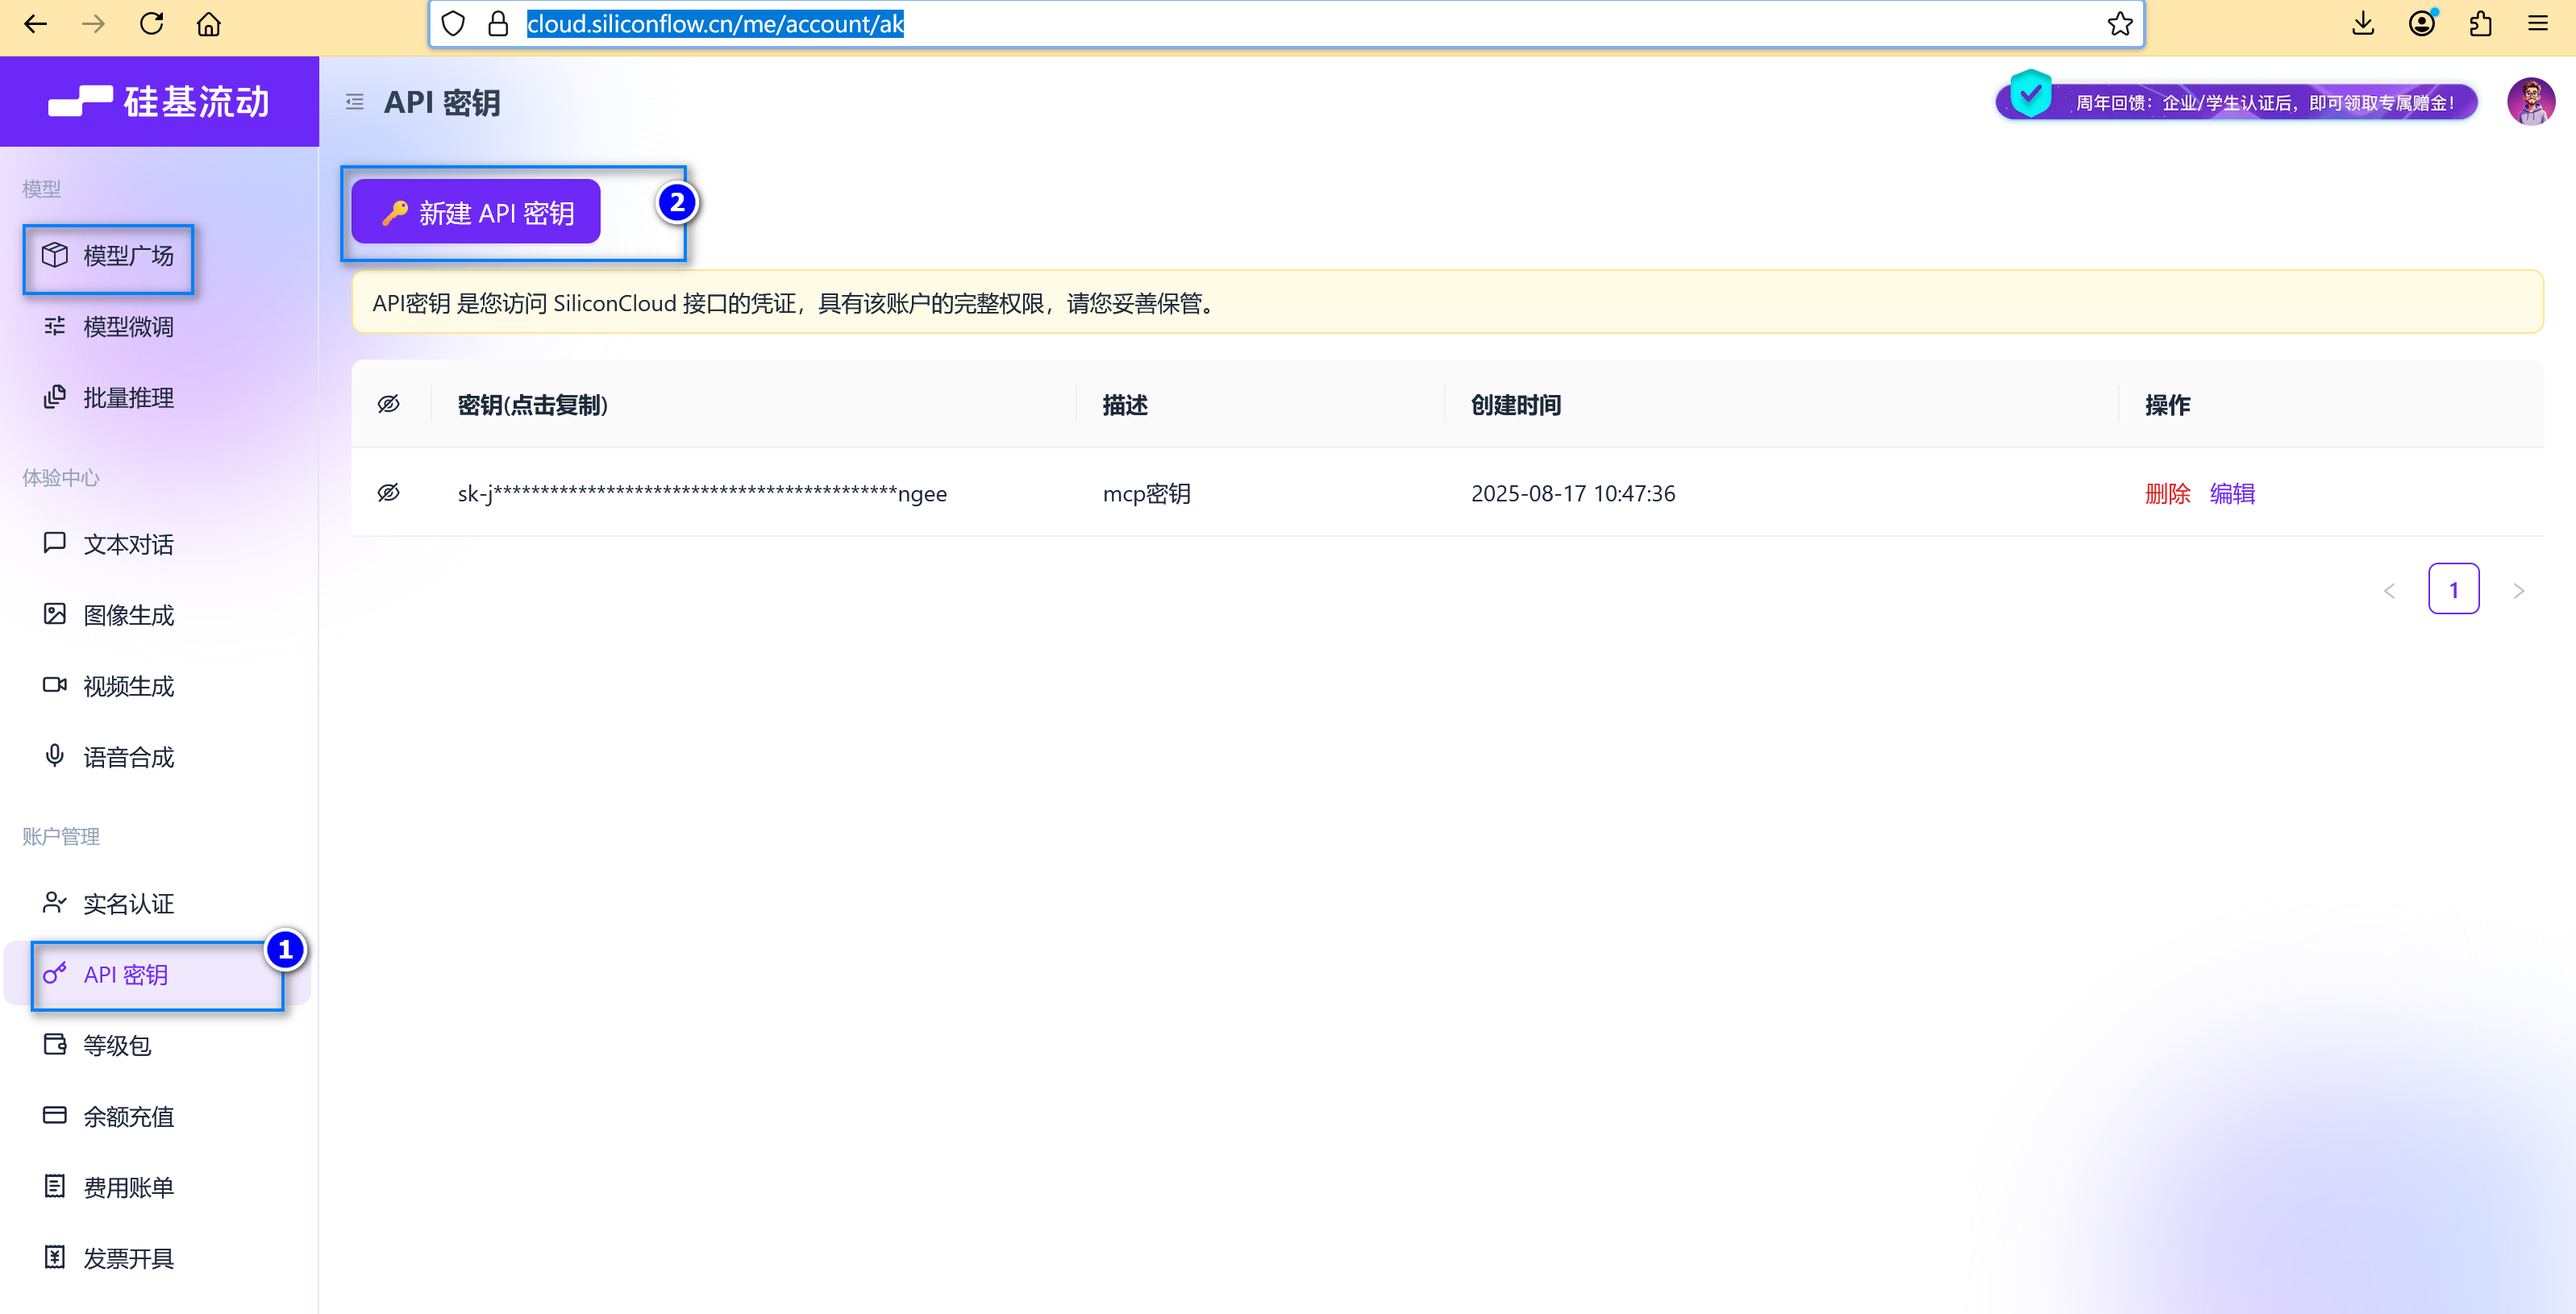Image resolution: width=2576 pixels, height=1314 pixels.
Task: Edit the mcp密钥 key via 编辑
Action: pyautogui.click(x=2232, y=494)
